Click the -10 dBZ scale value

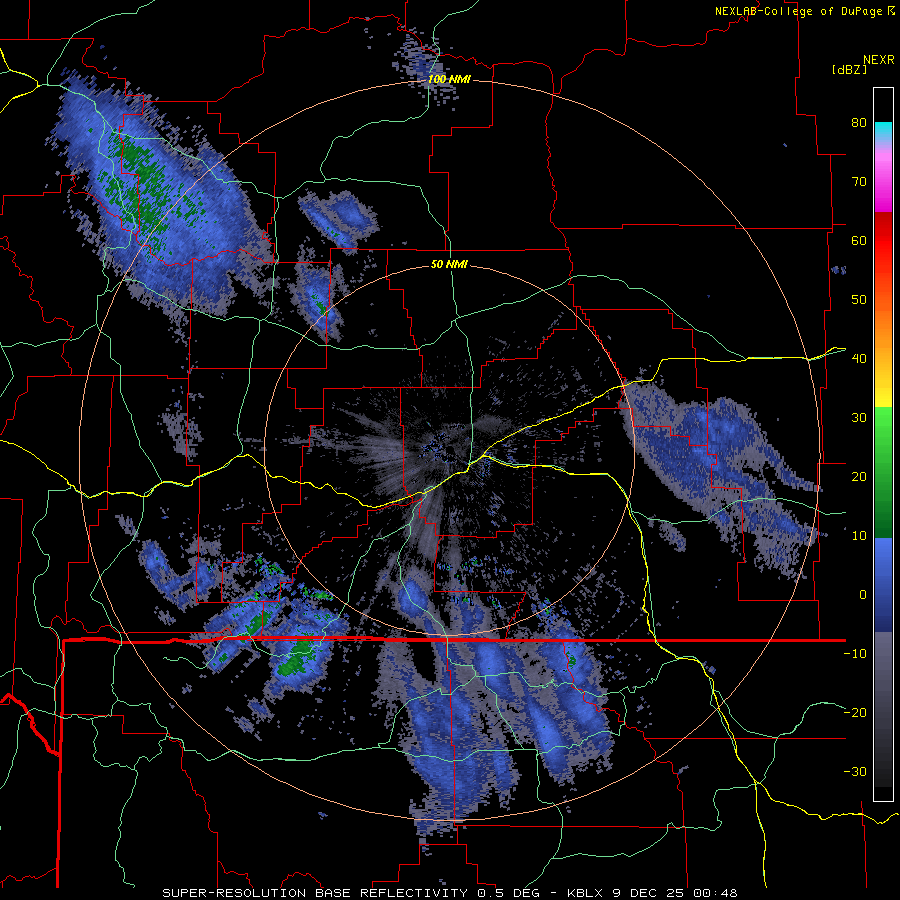click(855, 654)
